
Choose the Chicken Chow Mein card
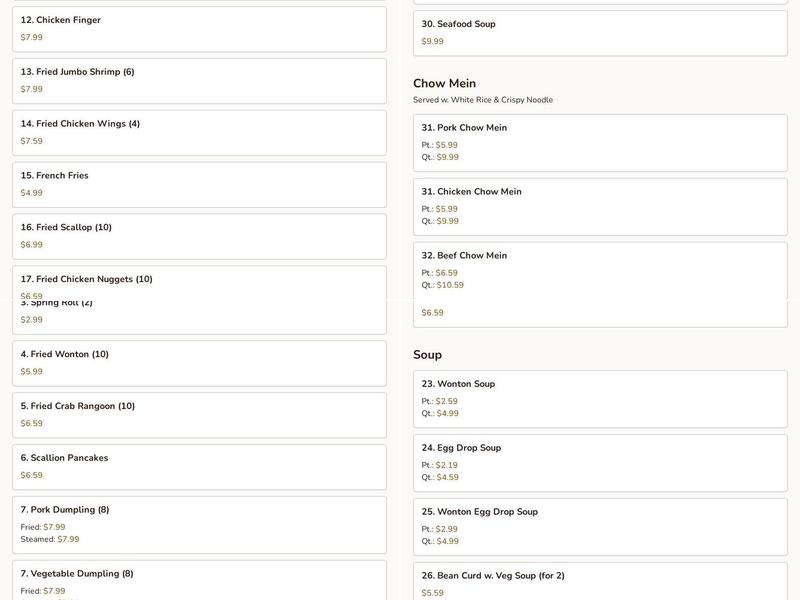click(600, 207)
